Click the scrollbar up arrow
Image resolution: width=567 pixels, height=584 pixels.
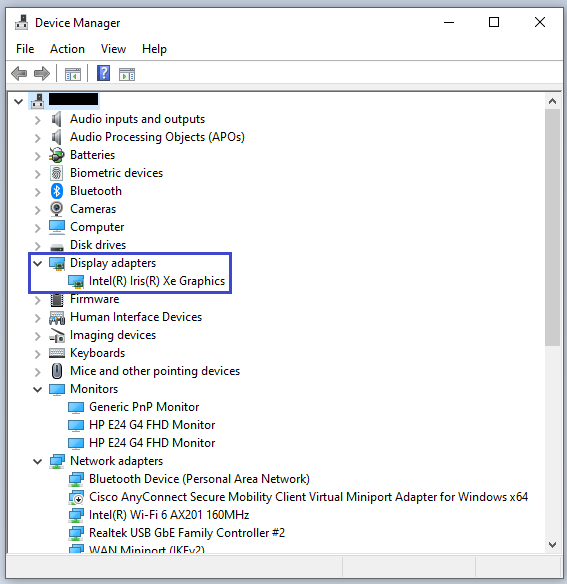tap(552, 101)
